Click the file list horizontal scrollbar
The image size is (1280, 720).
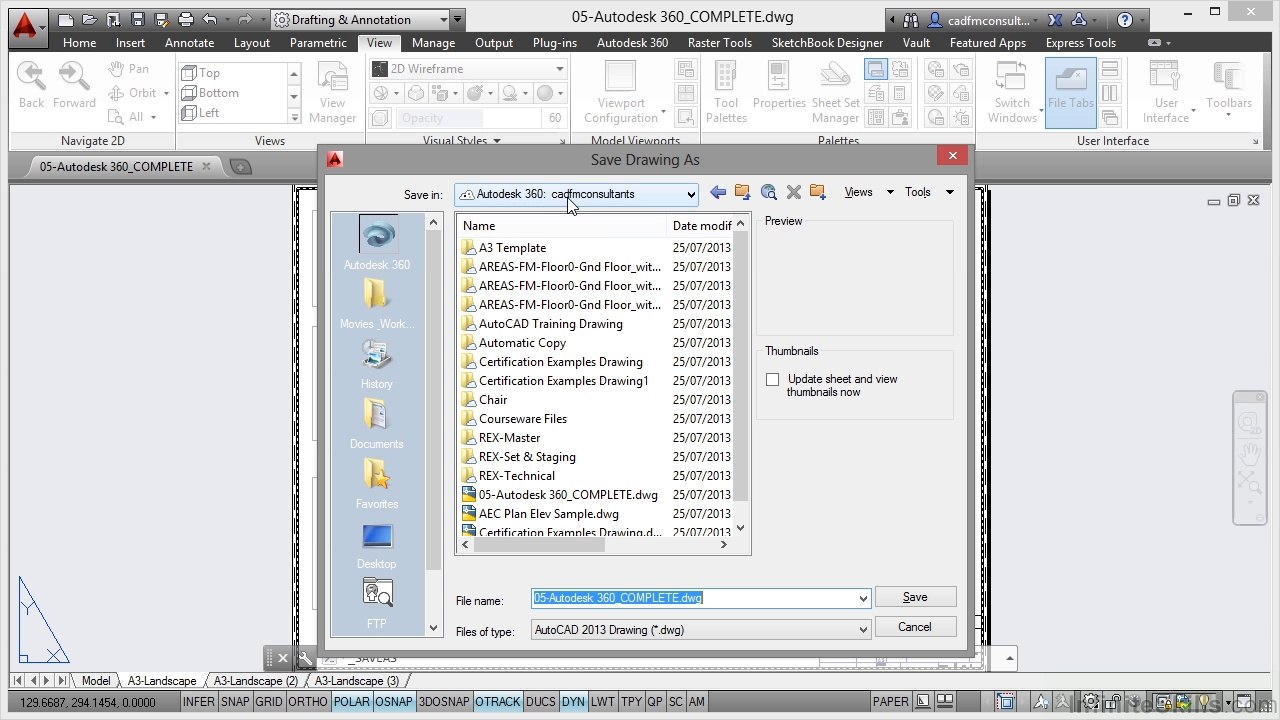539,545
